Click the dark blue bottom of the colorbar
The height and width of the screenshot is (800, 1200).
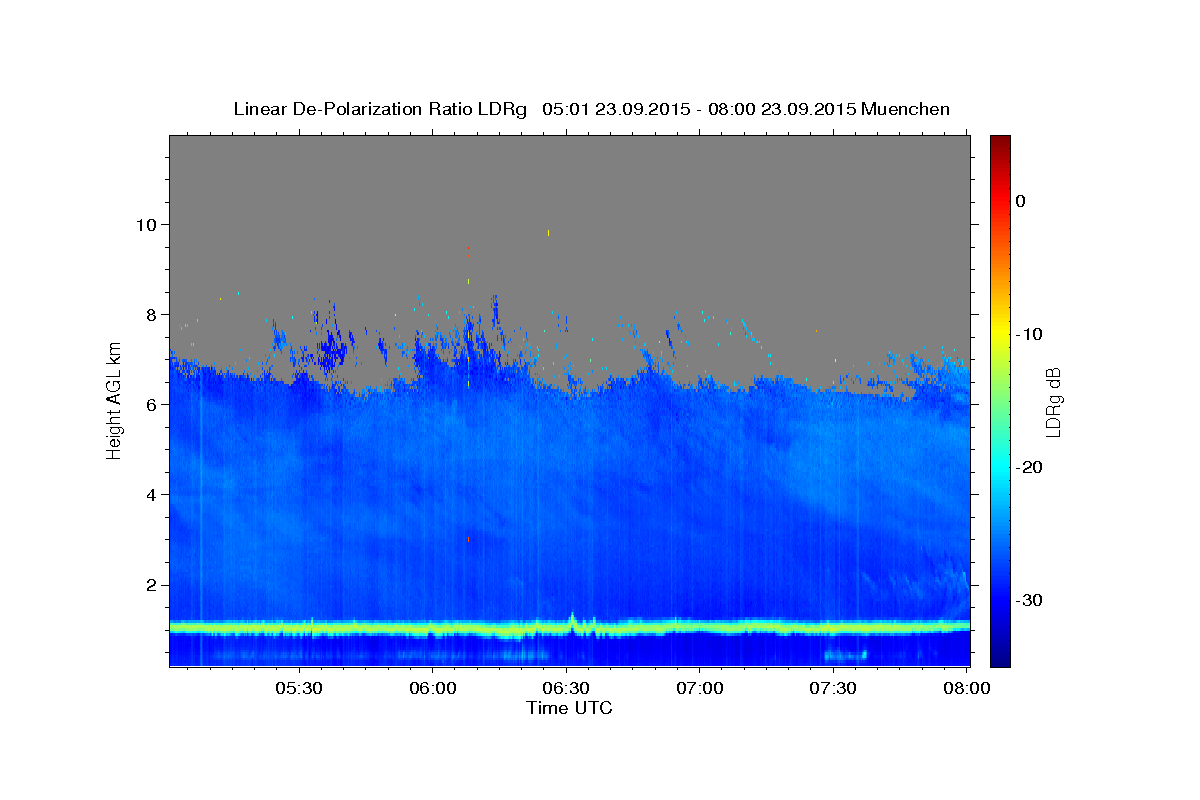pos(1000,658)
